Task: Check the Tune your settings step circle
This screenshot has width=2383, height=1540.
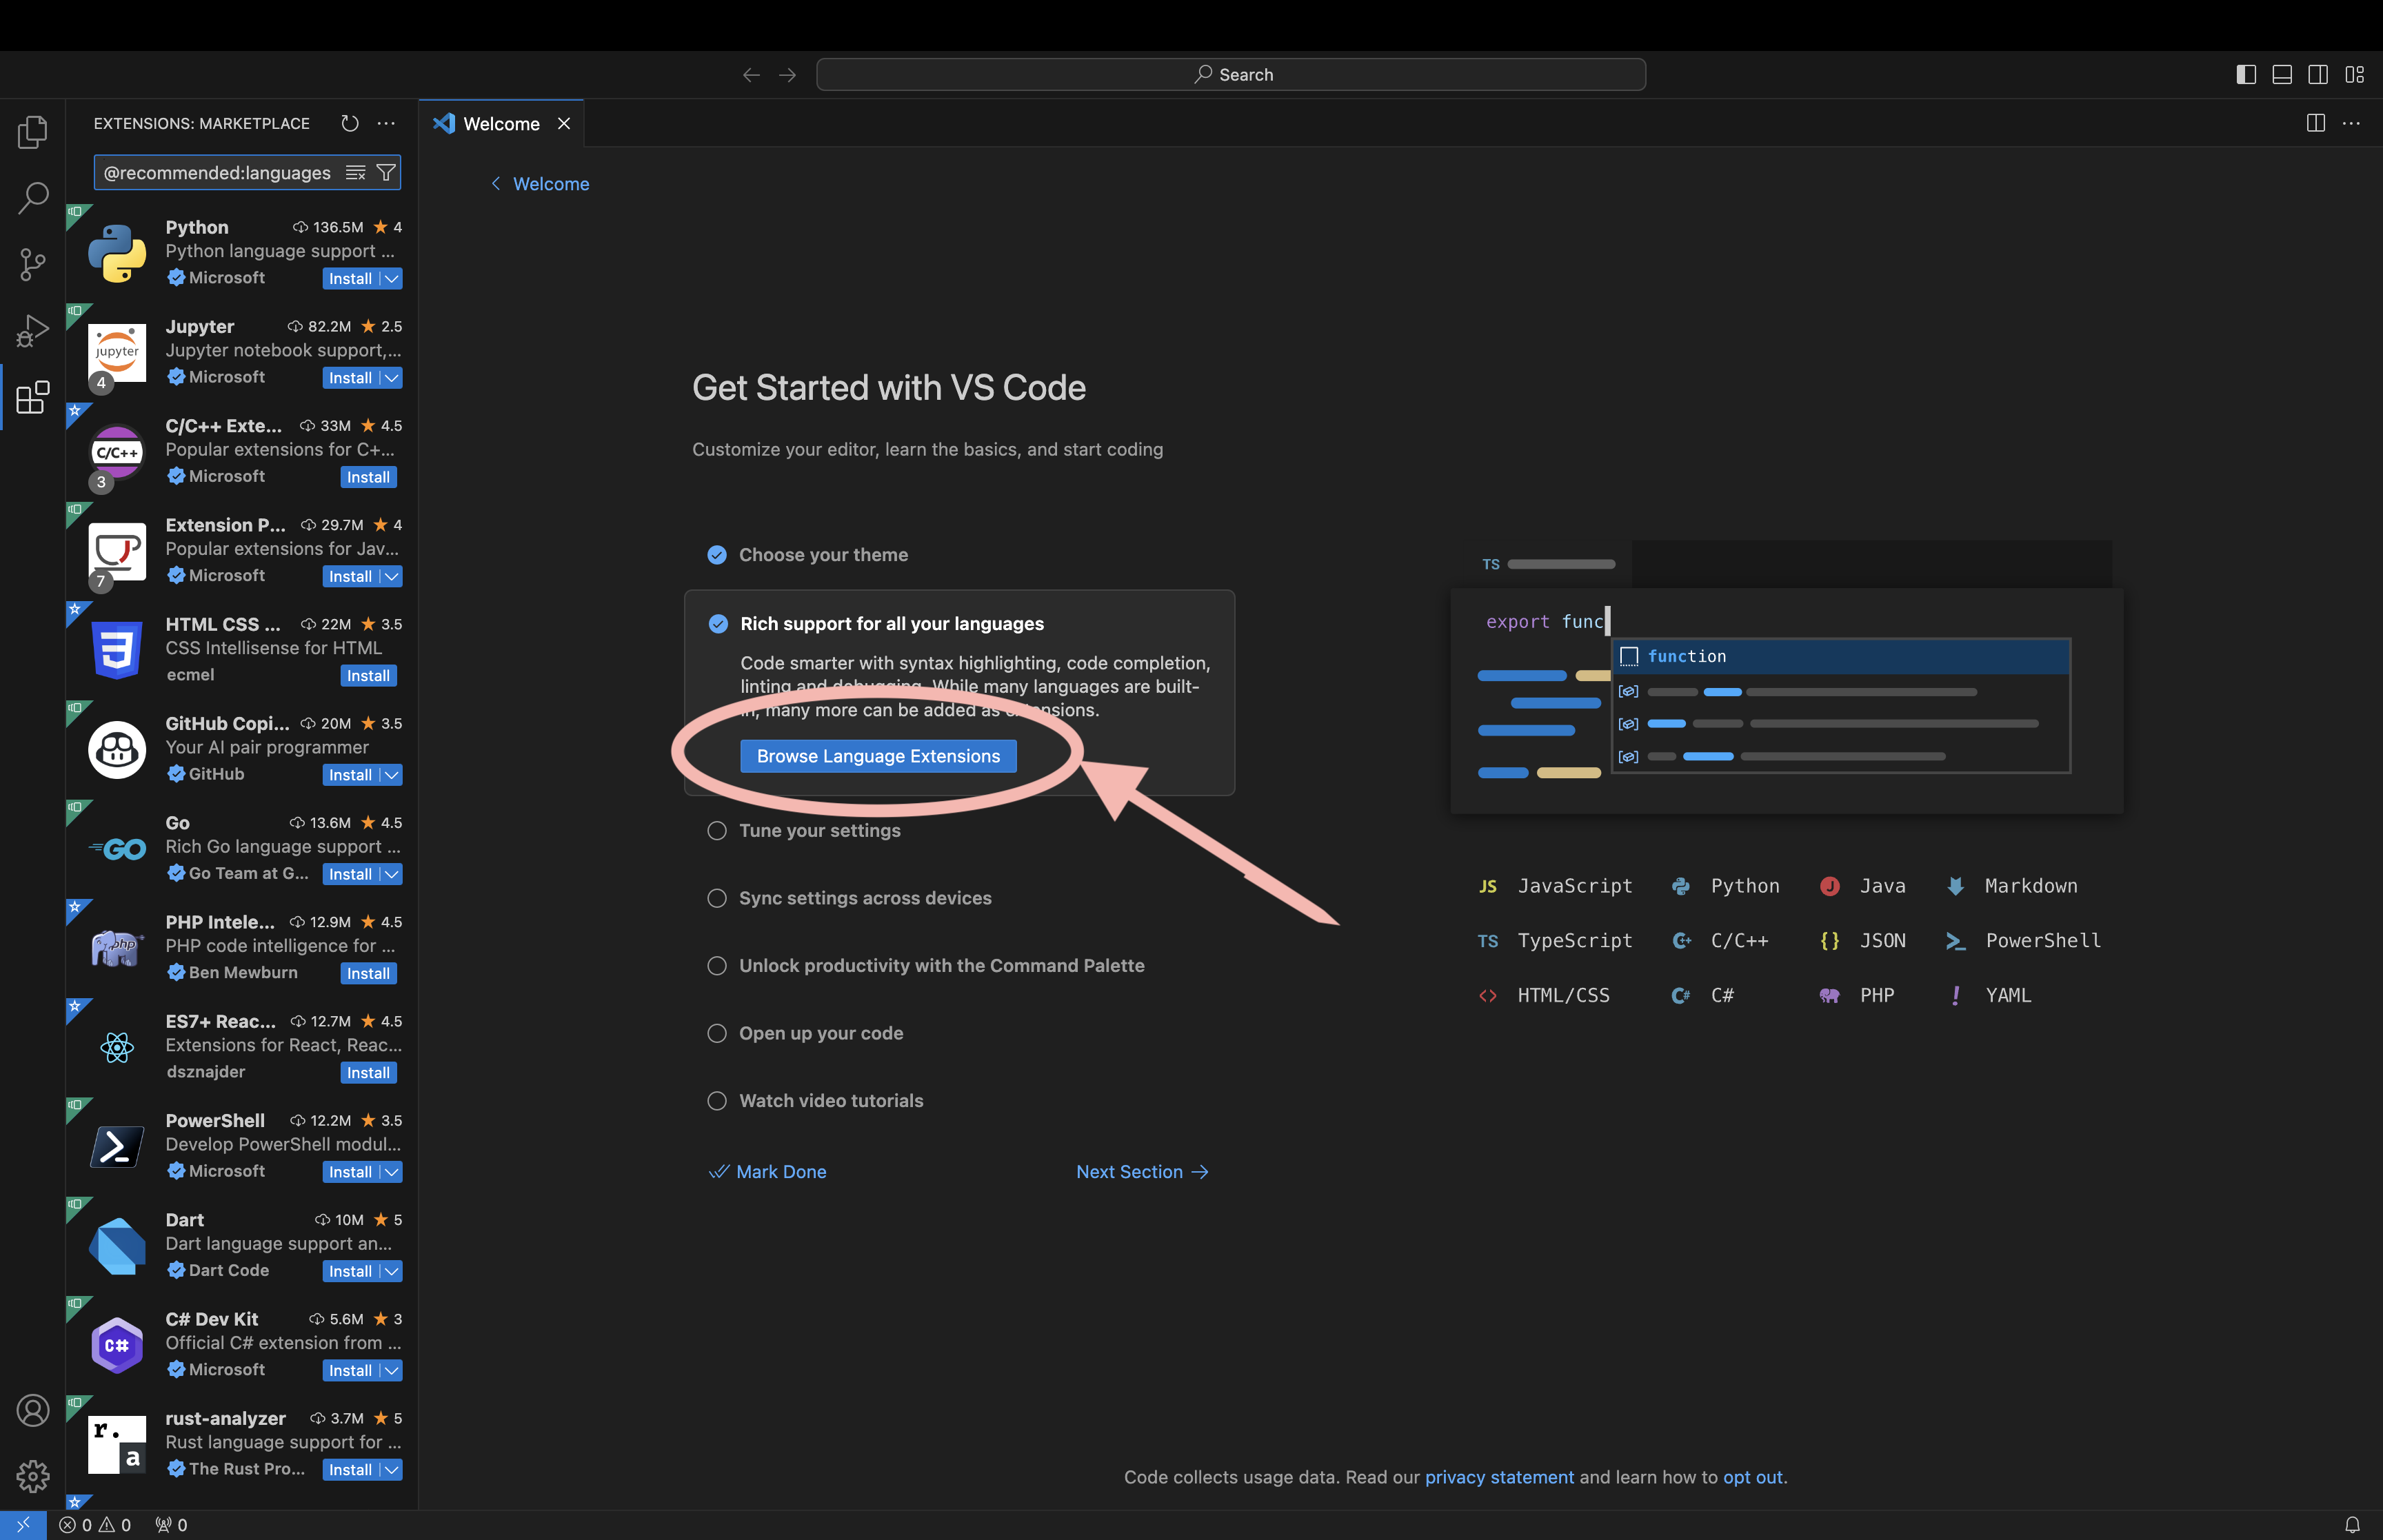Action: 717,831
